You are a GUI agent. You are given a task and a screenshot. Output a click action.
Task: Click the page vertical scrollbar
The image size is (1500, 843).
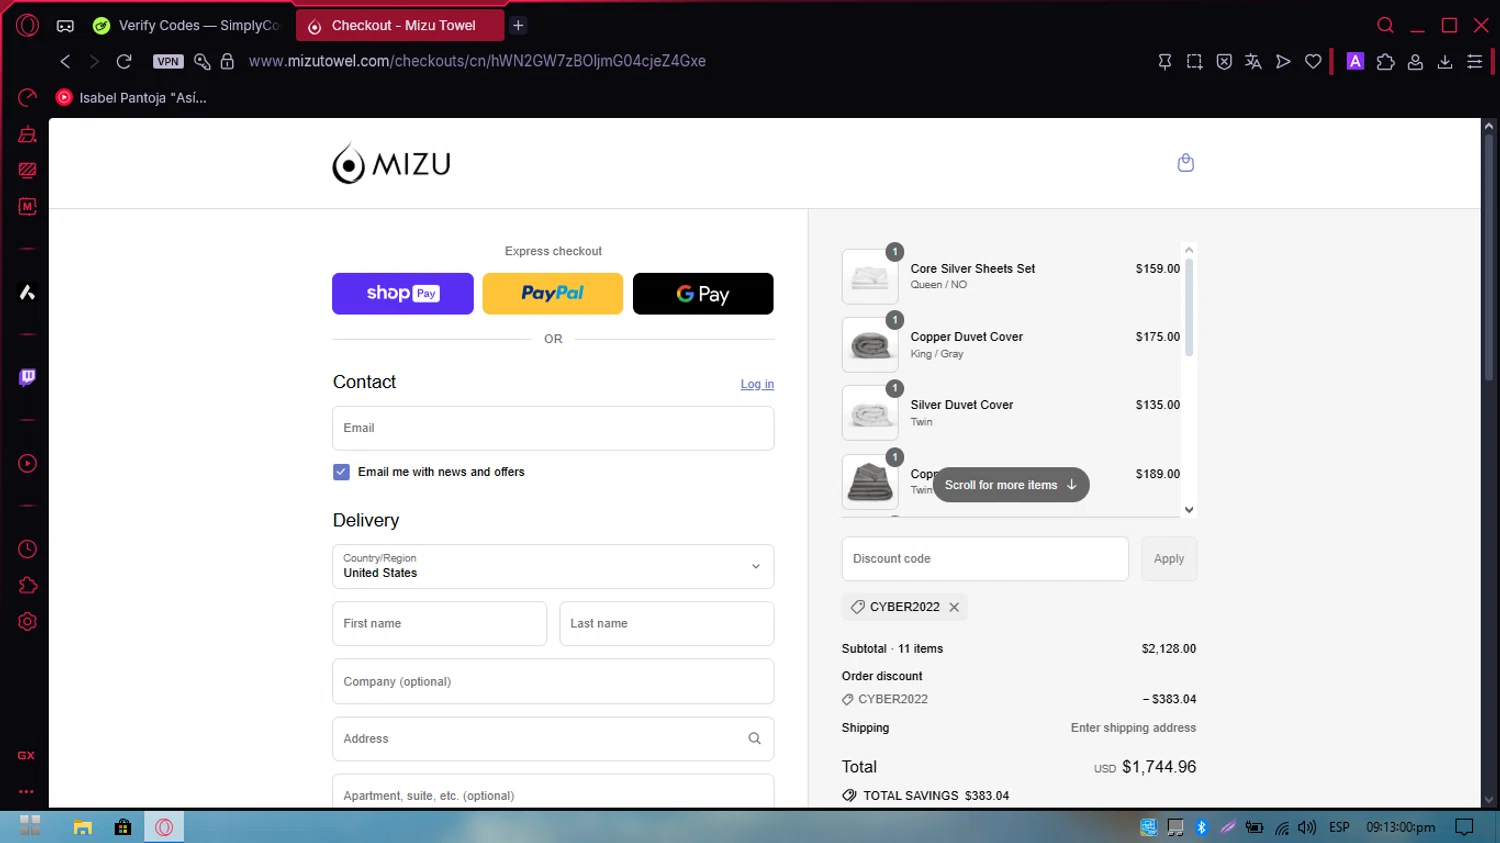pyautogui.click(x=1489, y=256)
